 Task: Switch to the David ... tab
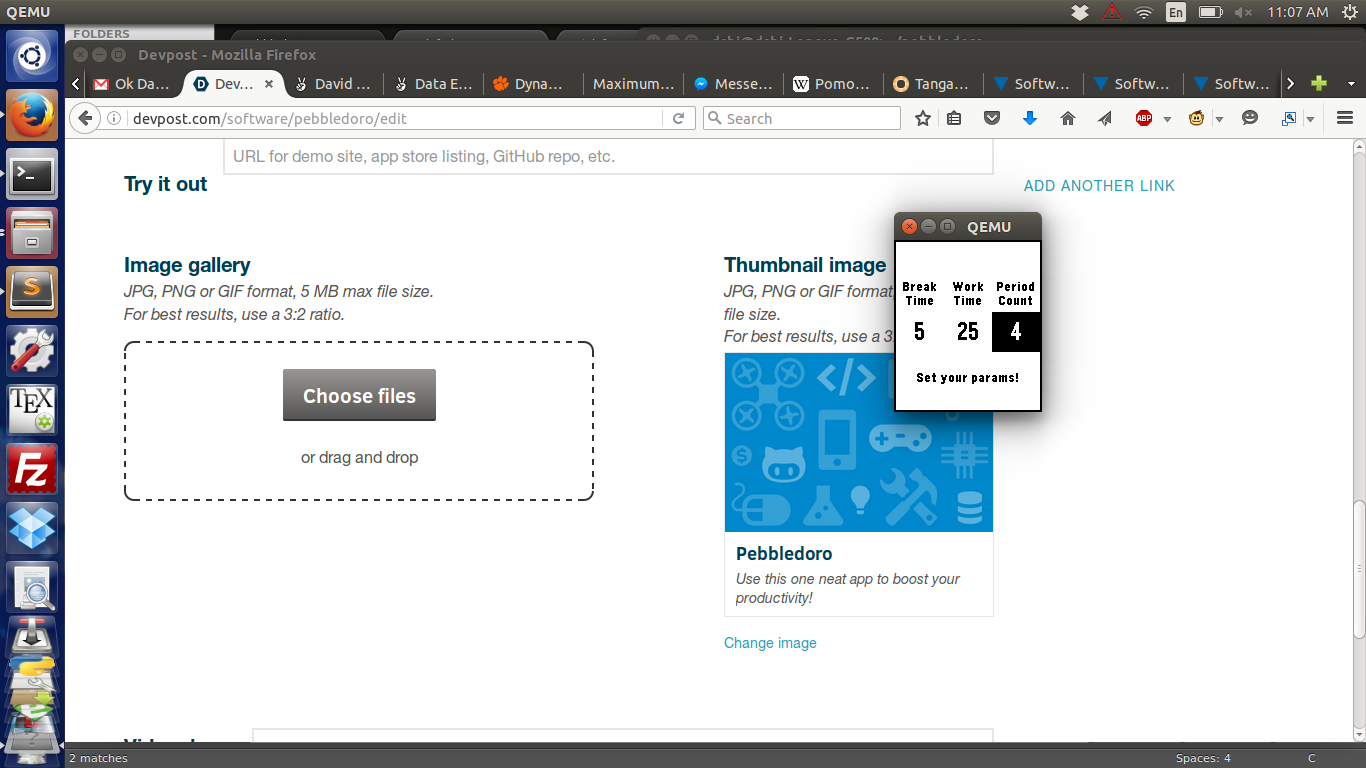point(334,84)
